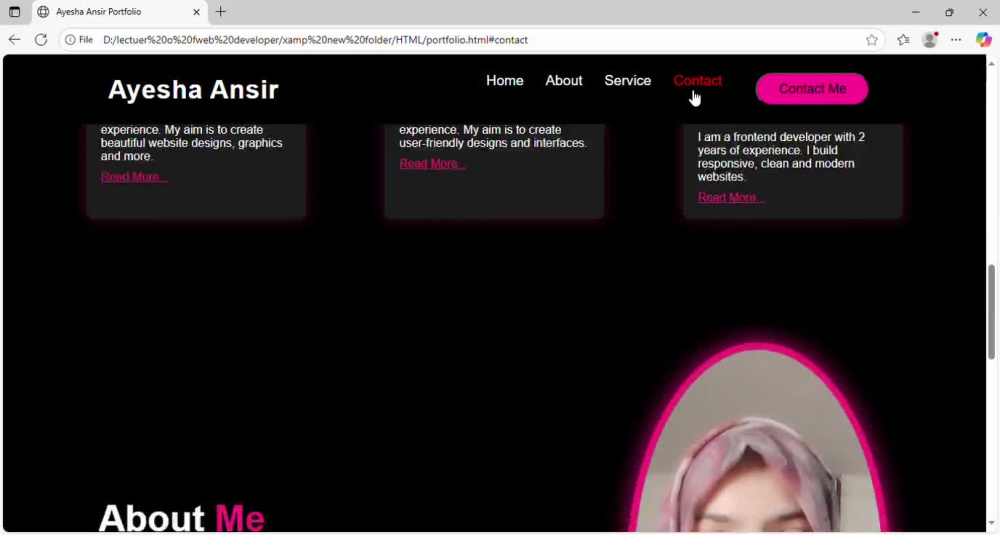Restore down the browser window
The height and width of the screenshot is (535, 1000).
950,11
